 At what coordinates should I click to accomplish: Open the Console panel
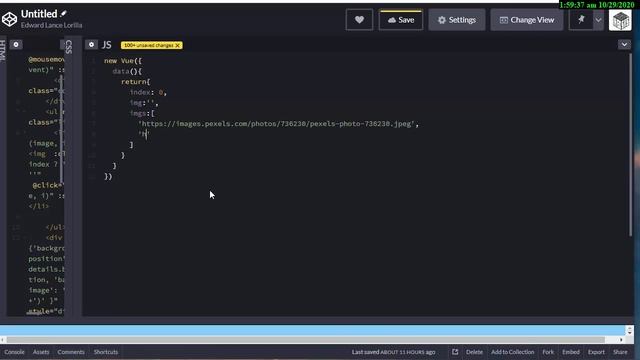tap(14, 352)
